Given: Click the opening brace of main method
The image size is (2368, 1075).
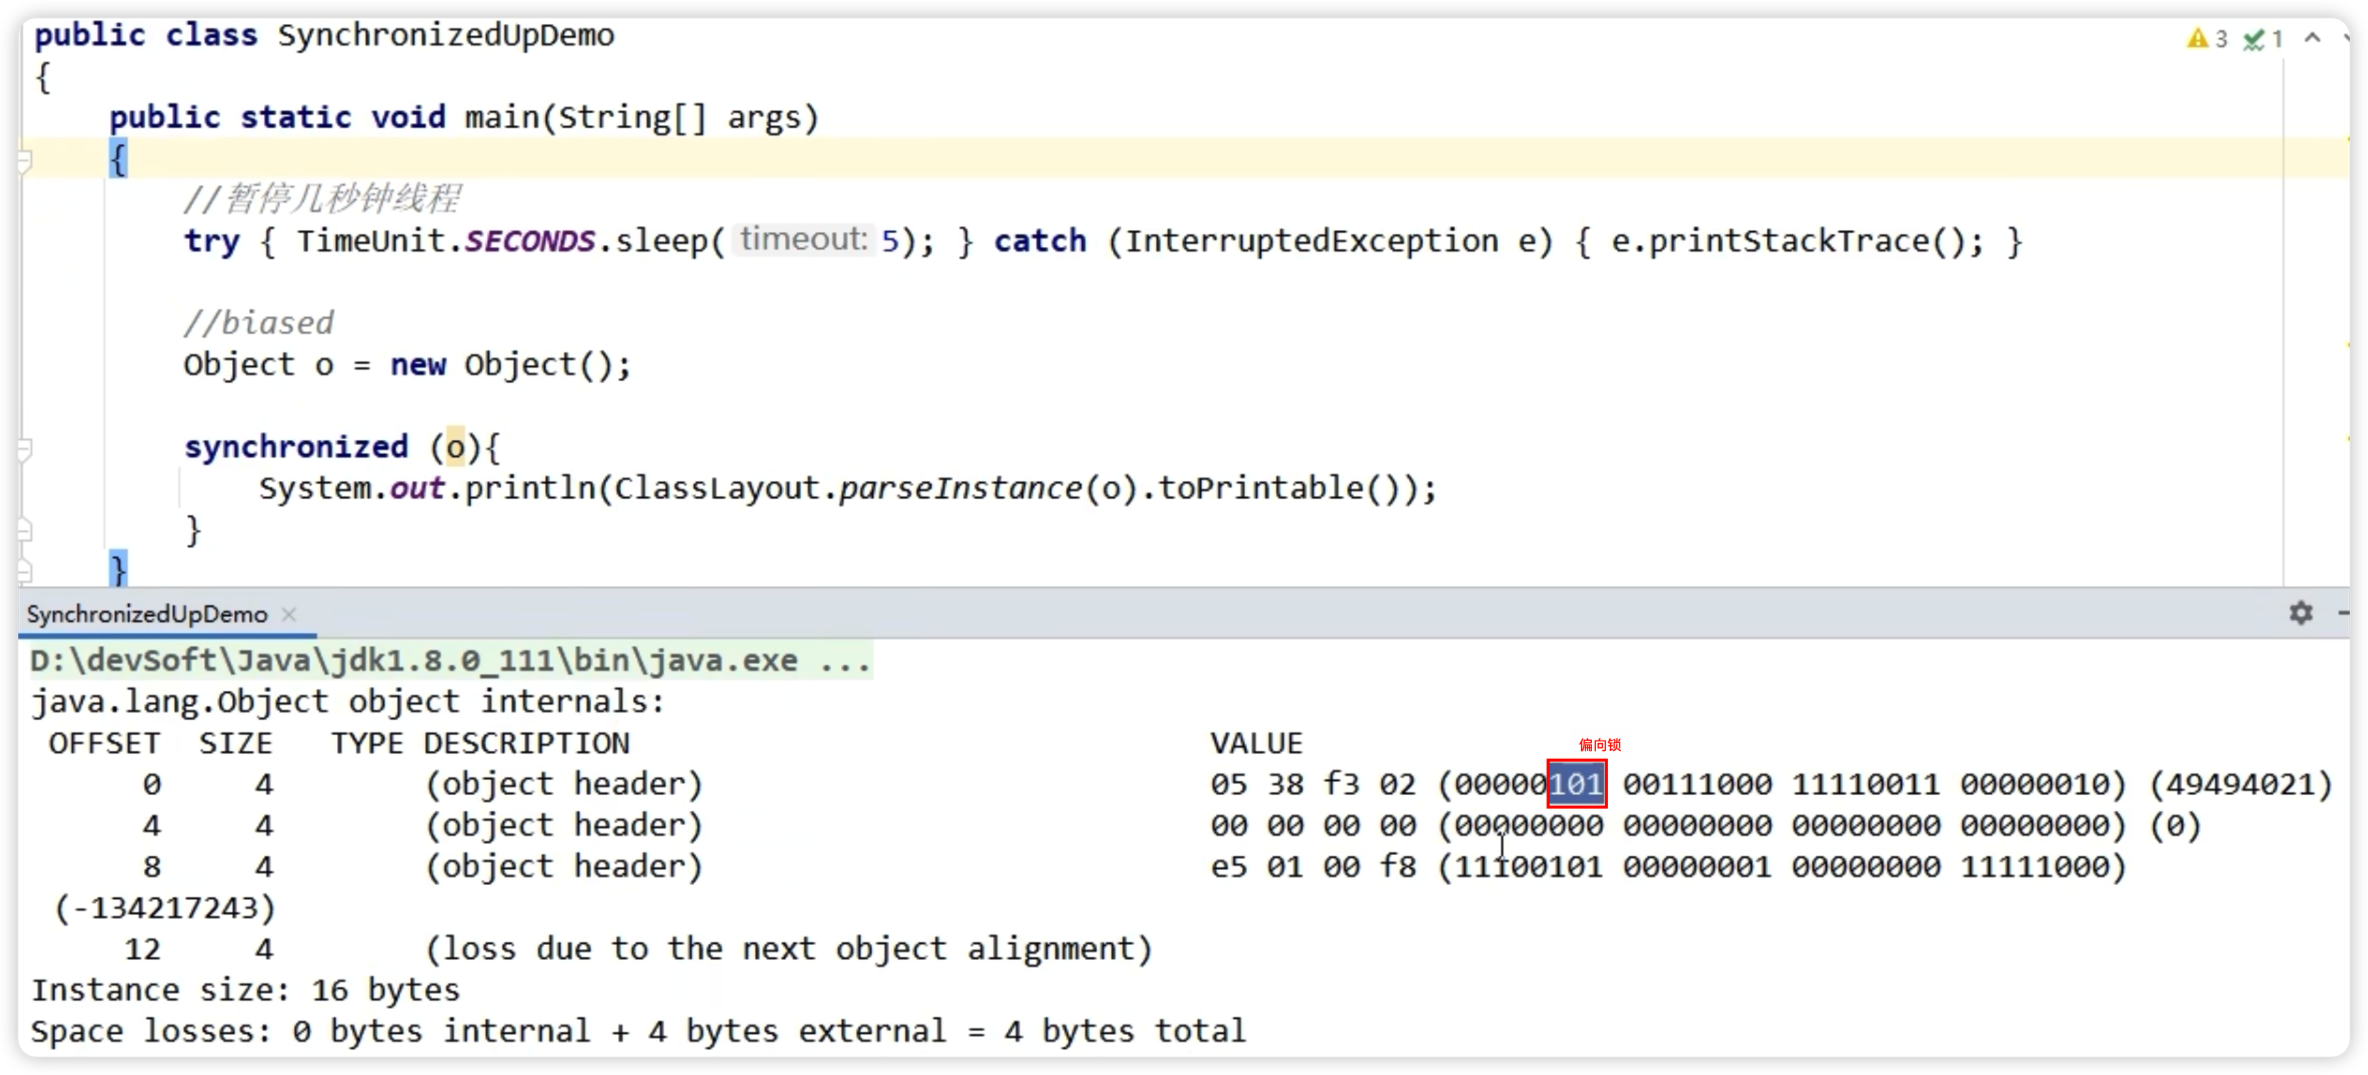Looking at the screenshot, I should click(118, 159).
